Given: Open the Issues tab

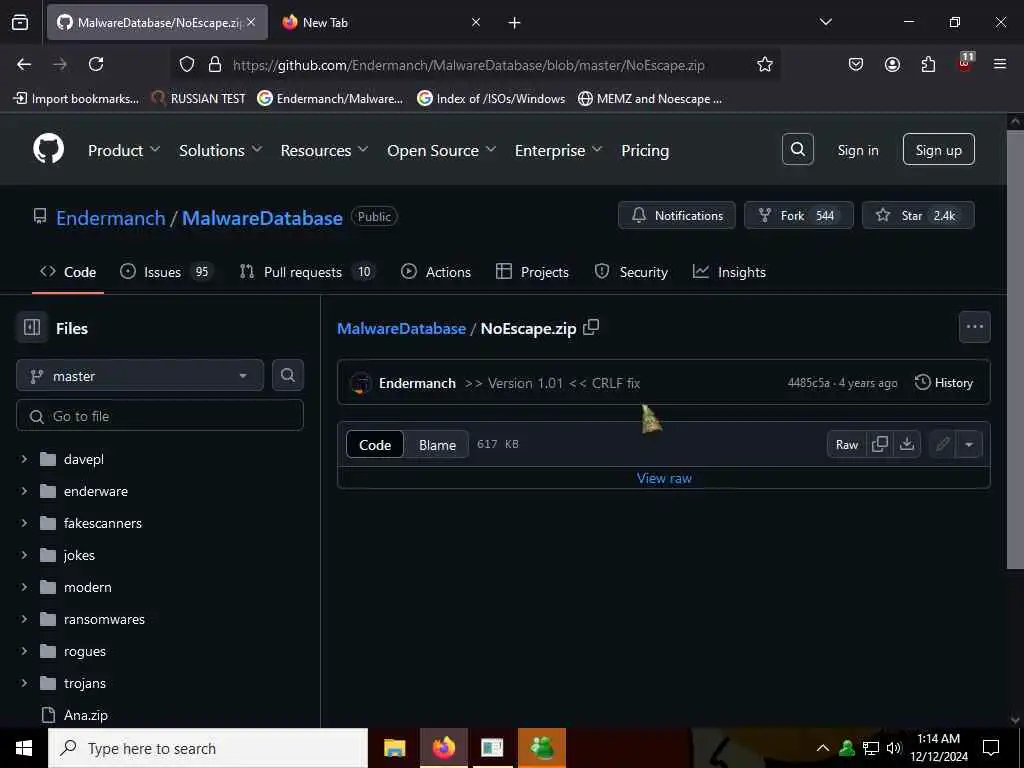Looking at the screenshot, I should pyautogui.click(x=166, y=272).
